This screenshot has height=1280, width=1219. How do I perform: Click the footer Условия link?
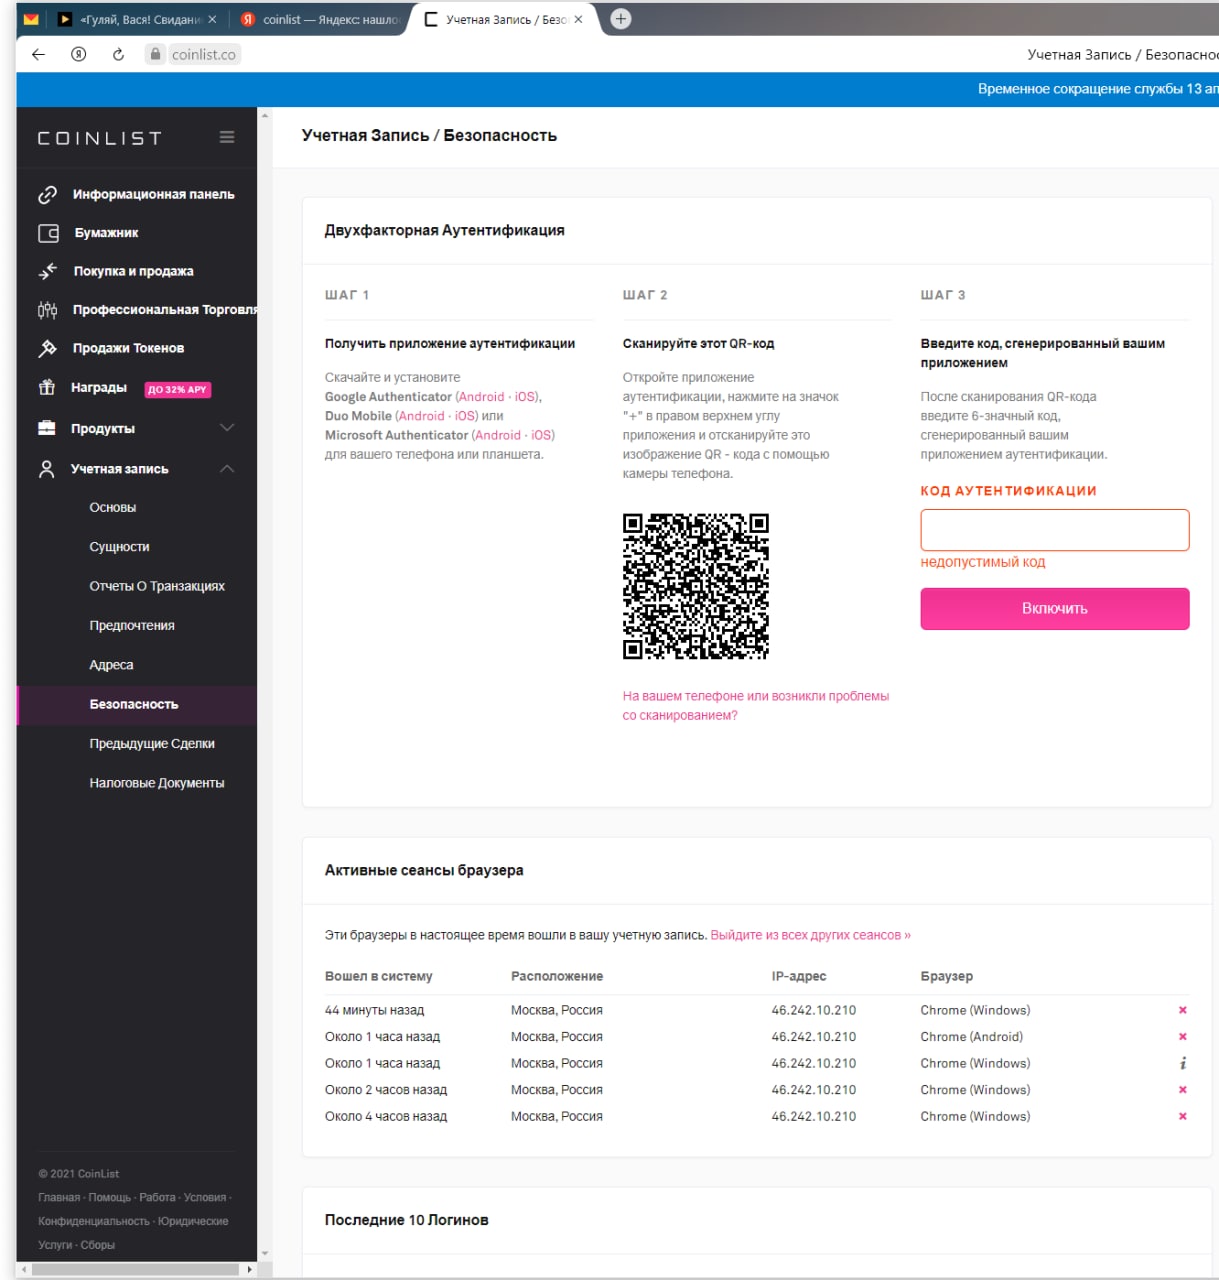pos(205,1198)
